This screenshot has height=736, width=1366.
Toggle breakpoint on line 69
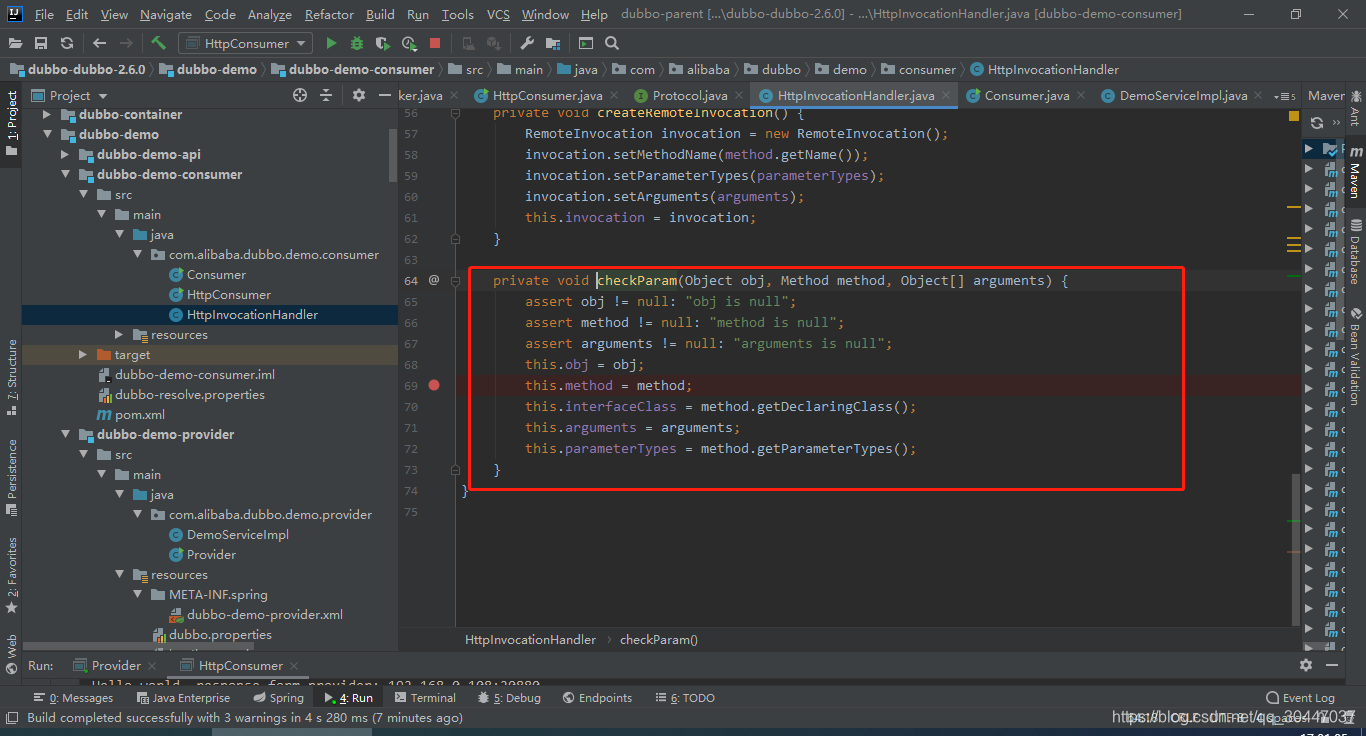pos(434,385)
